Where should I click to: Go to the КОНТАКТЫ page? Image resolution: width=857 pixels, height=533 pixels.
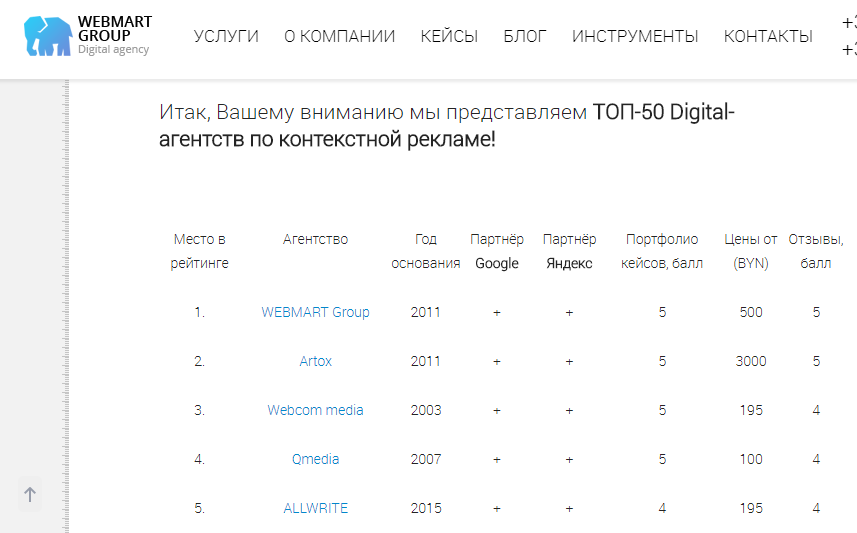point(768,36)
